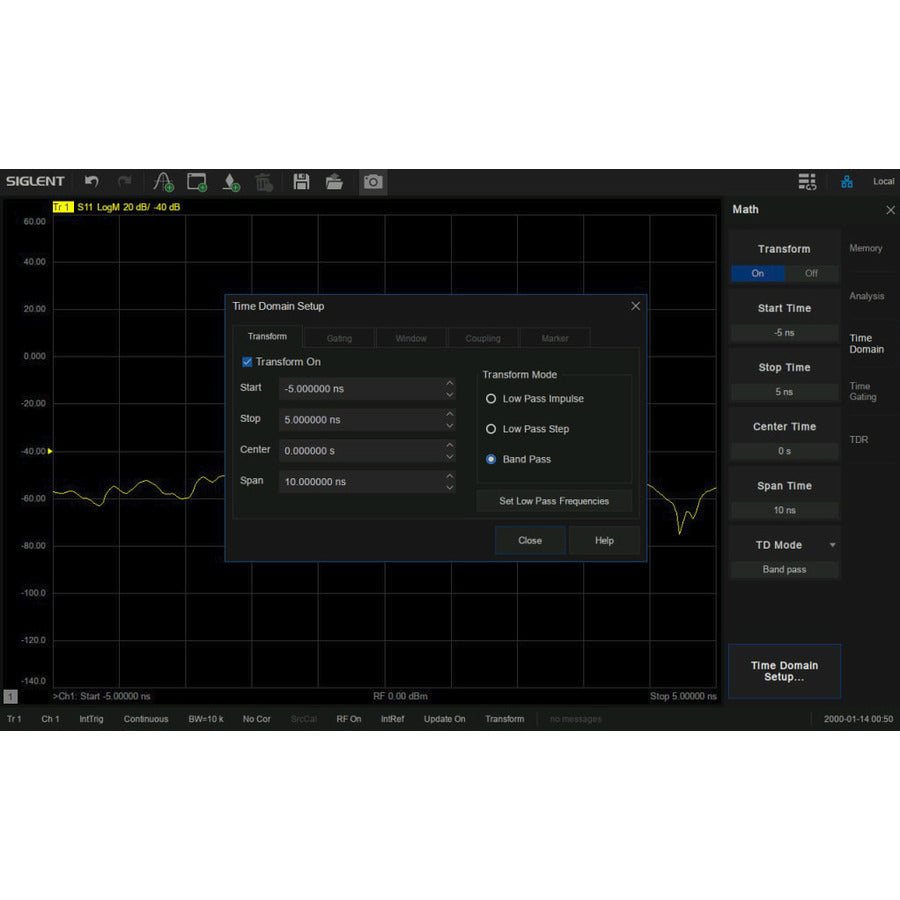The image size is (900, 900).
Task: Select the Low Pass Step transform mode
Action: pyautogui.click(x=491, y=428)
